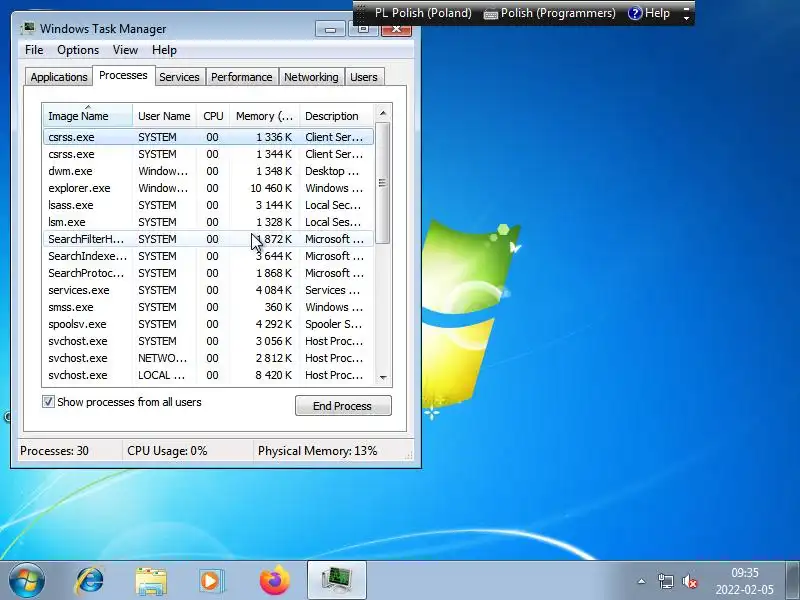Switch to the Performance tab
Screen dimensions: 800x600
[241, 77]
